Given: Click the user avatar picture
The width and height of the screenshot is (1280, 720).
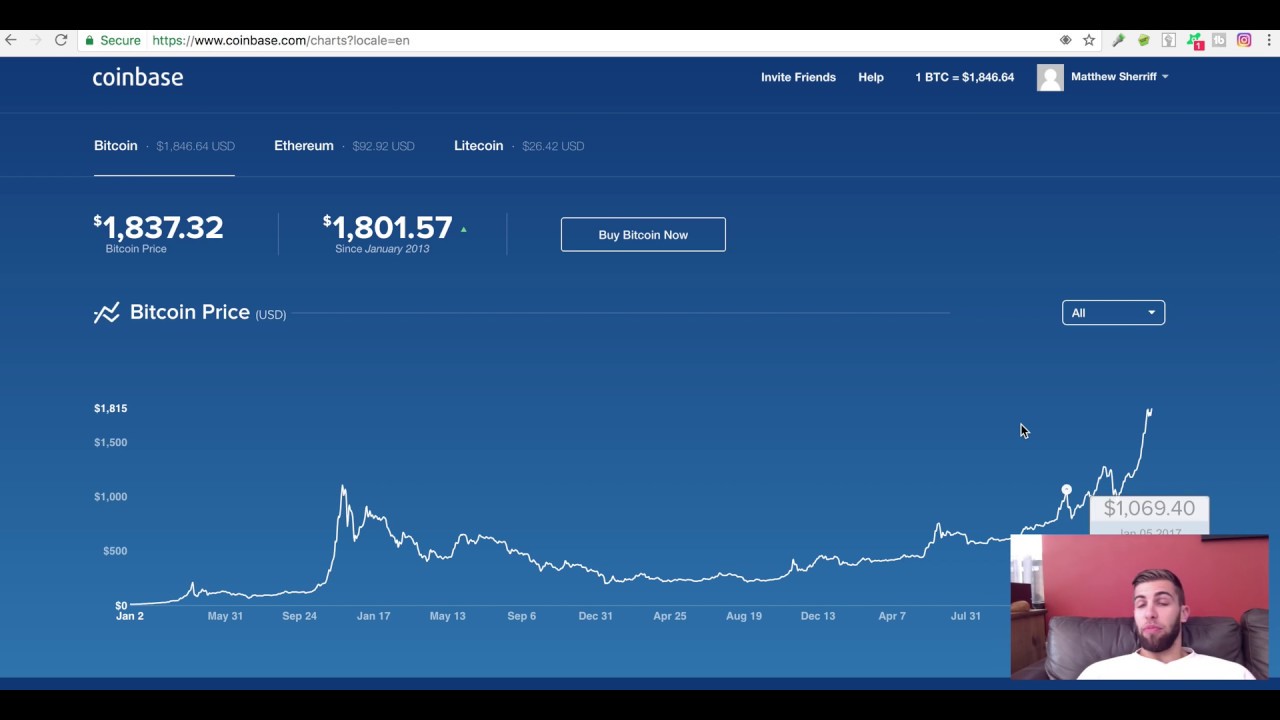Looking at the screenshot, I should [x=1050, y=77].
